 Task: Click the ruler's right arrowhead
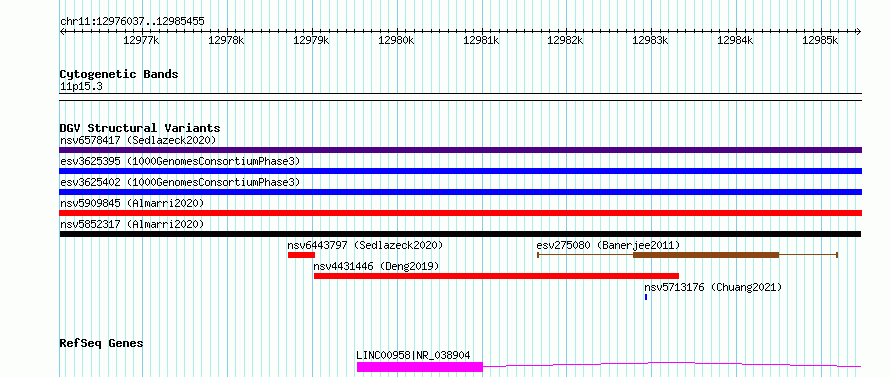[x=859, y=31]
